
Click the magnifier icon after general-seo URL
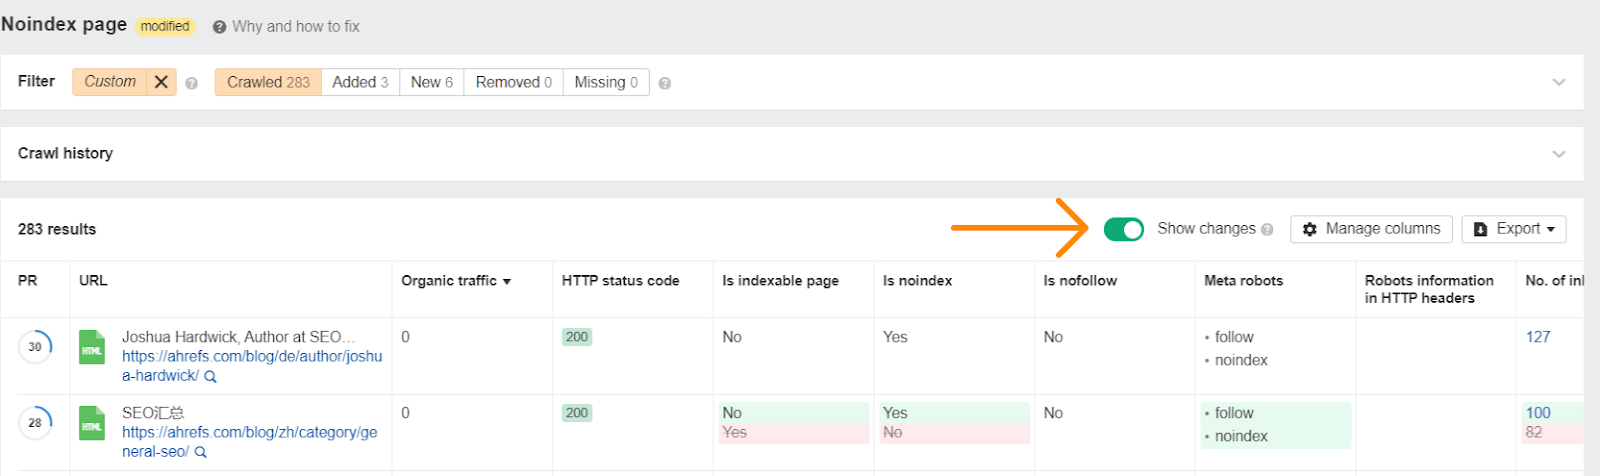point(200,452)
